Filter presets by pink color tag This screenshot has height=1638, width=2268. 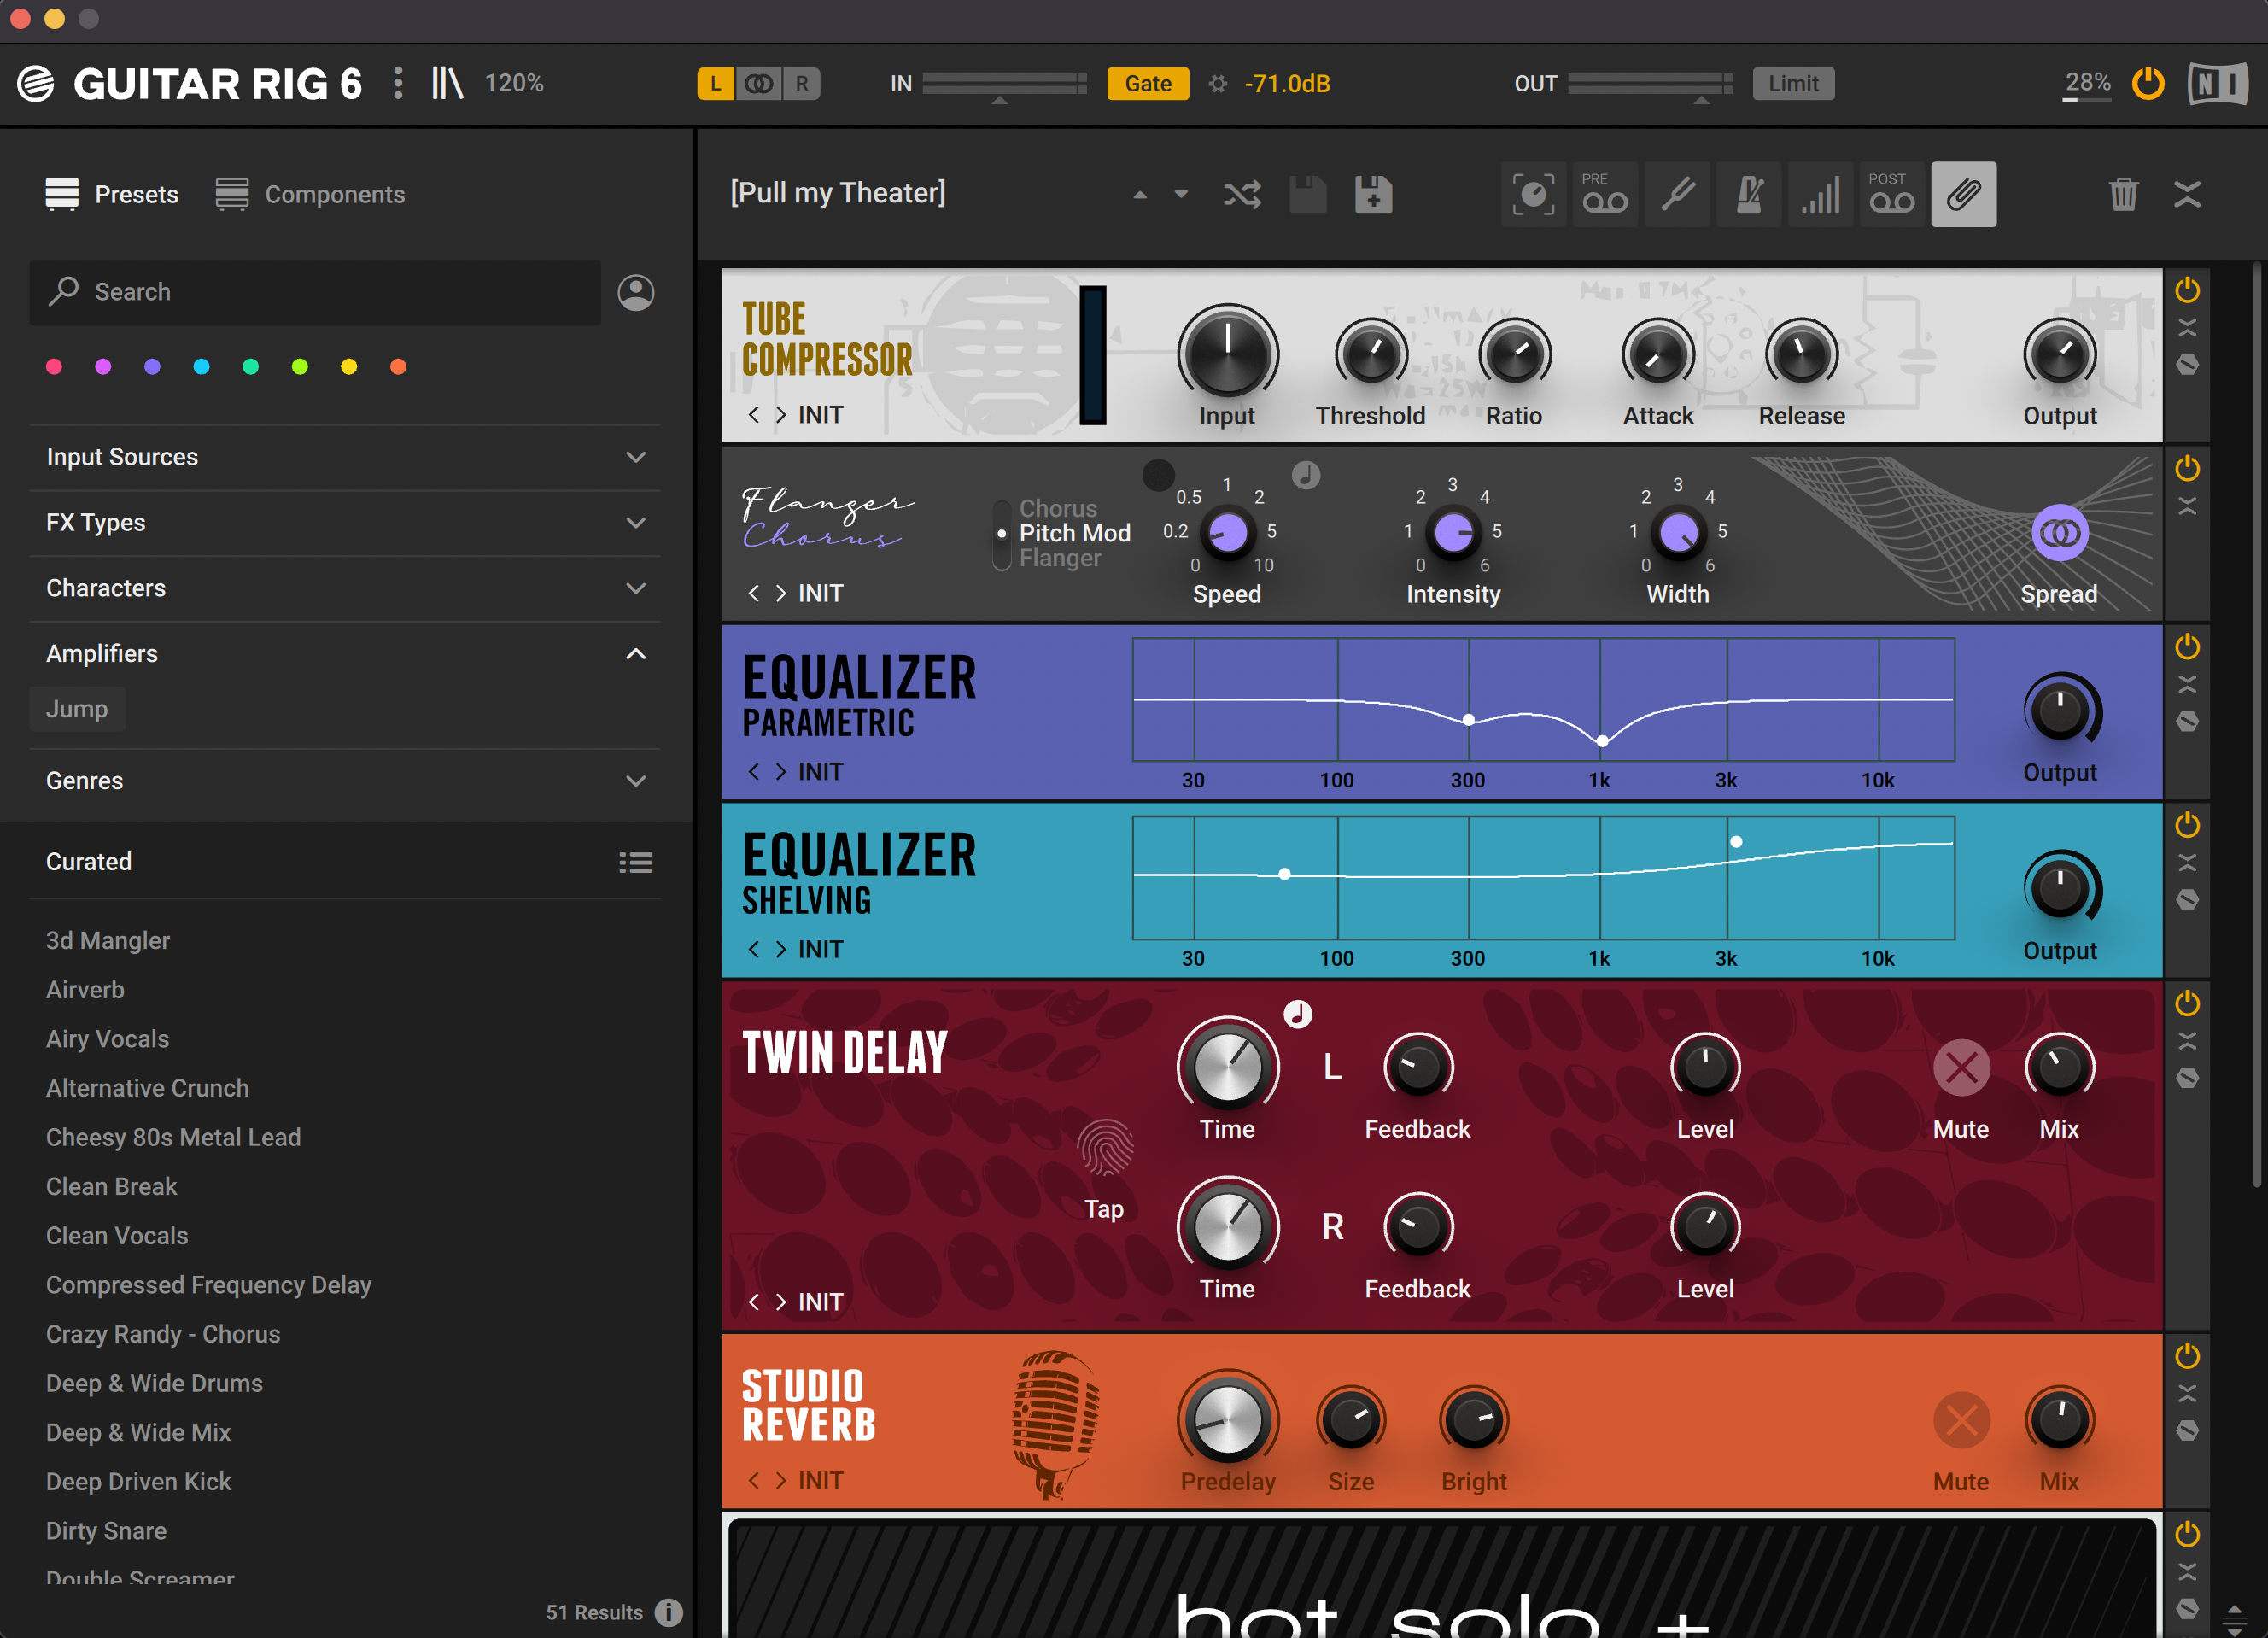pos(54,367)
